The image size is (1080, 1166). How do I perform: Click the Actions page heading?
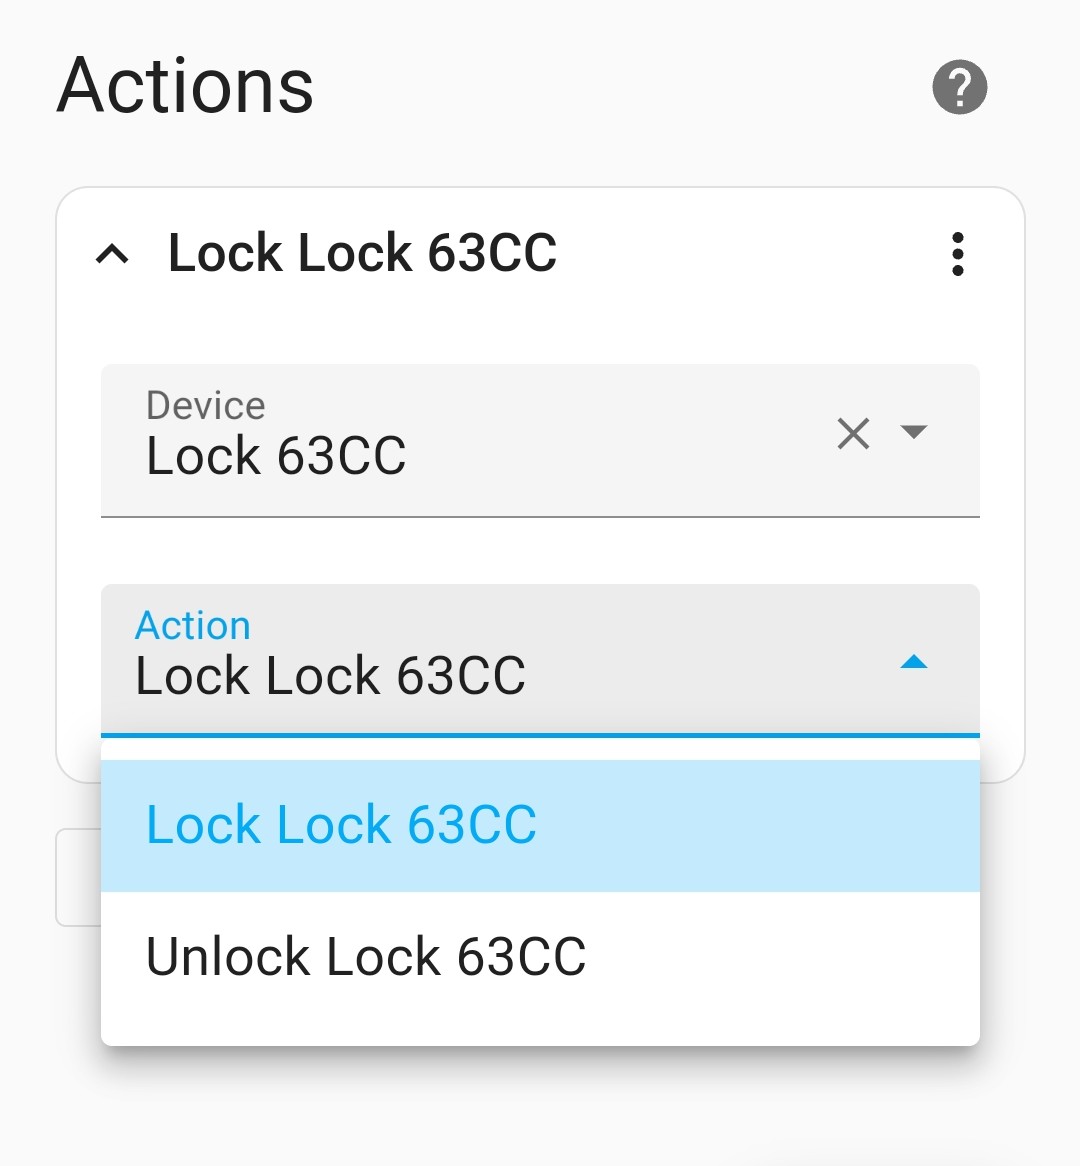point(186,86)
